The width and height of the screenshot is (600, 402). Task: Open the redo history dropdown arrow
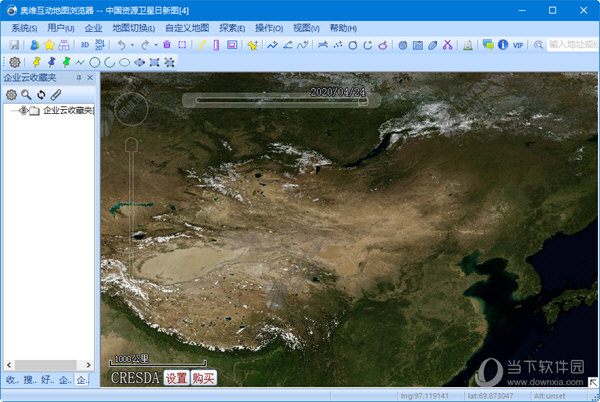[x=156, y=45]
